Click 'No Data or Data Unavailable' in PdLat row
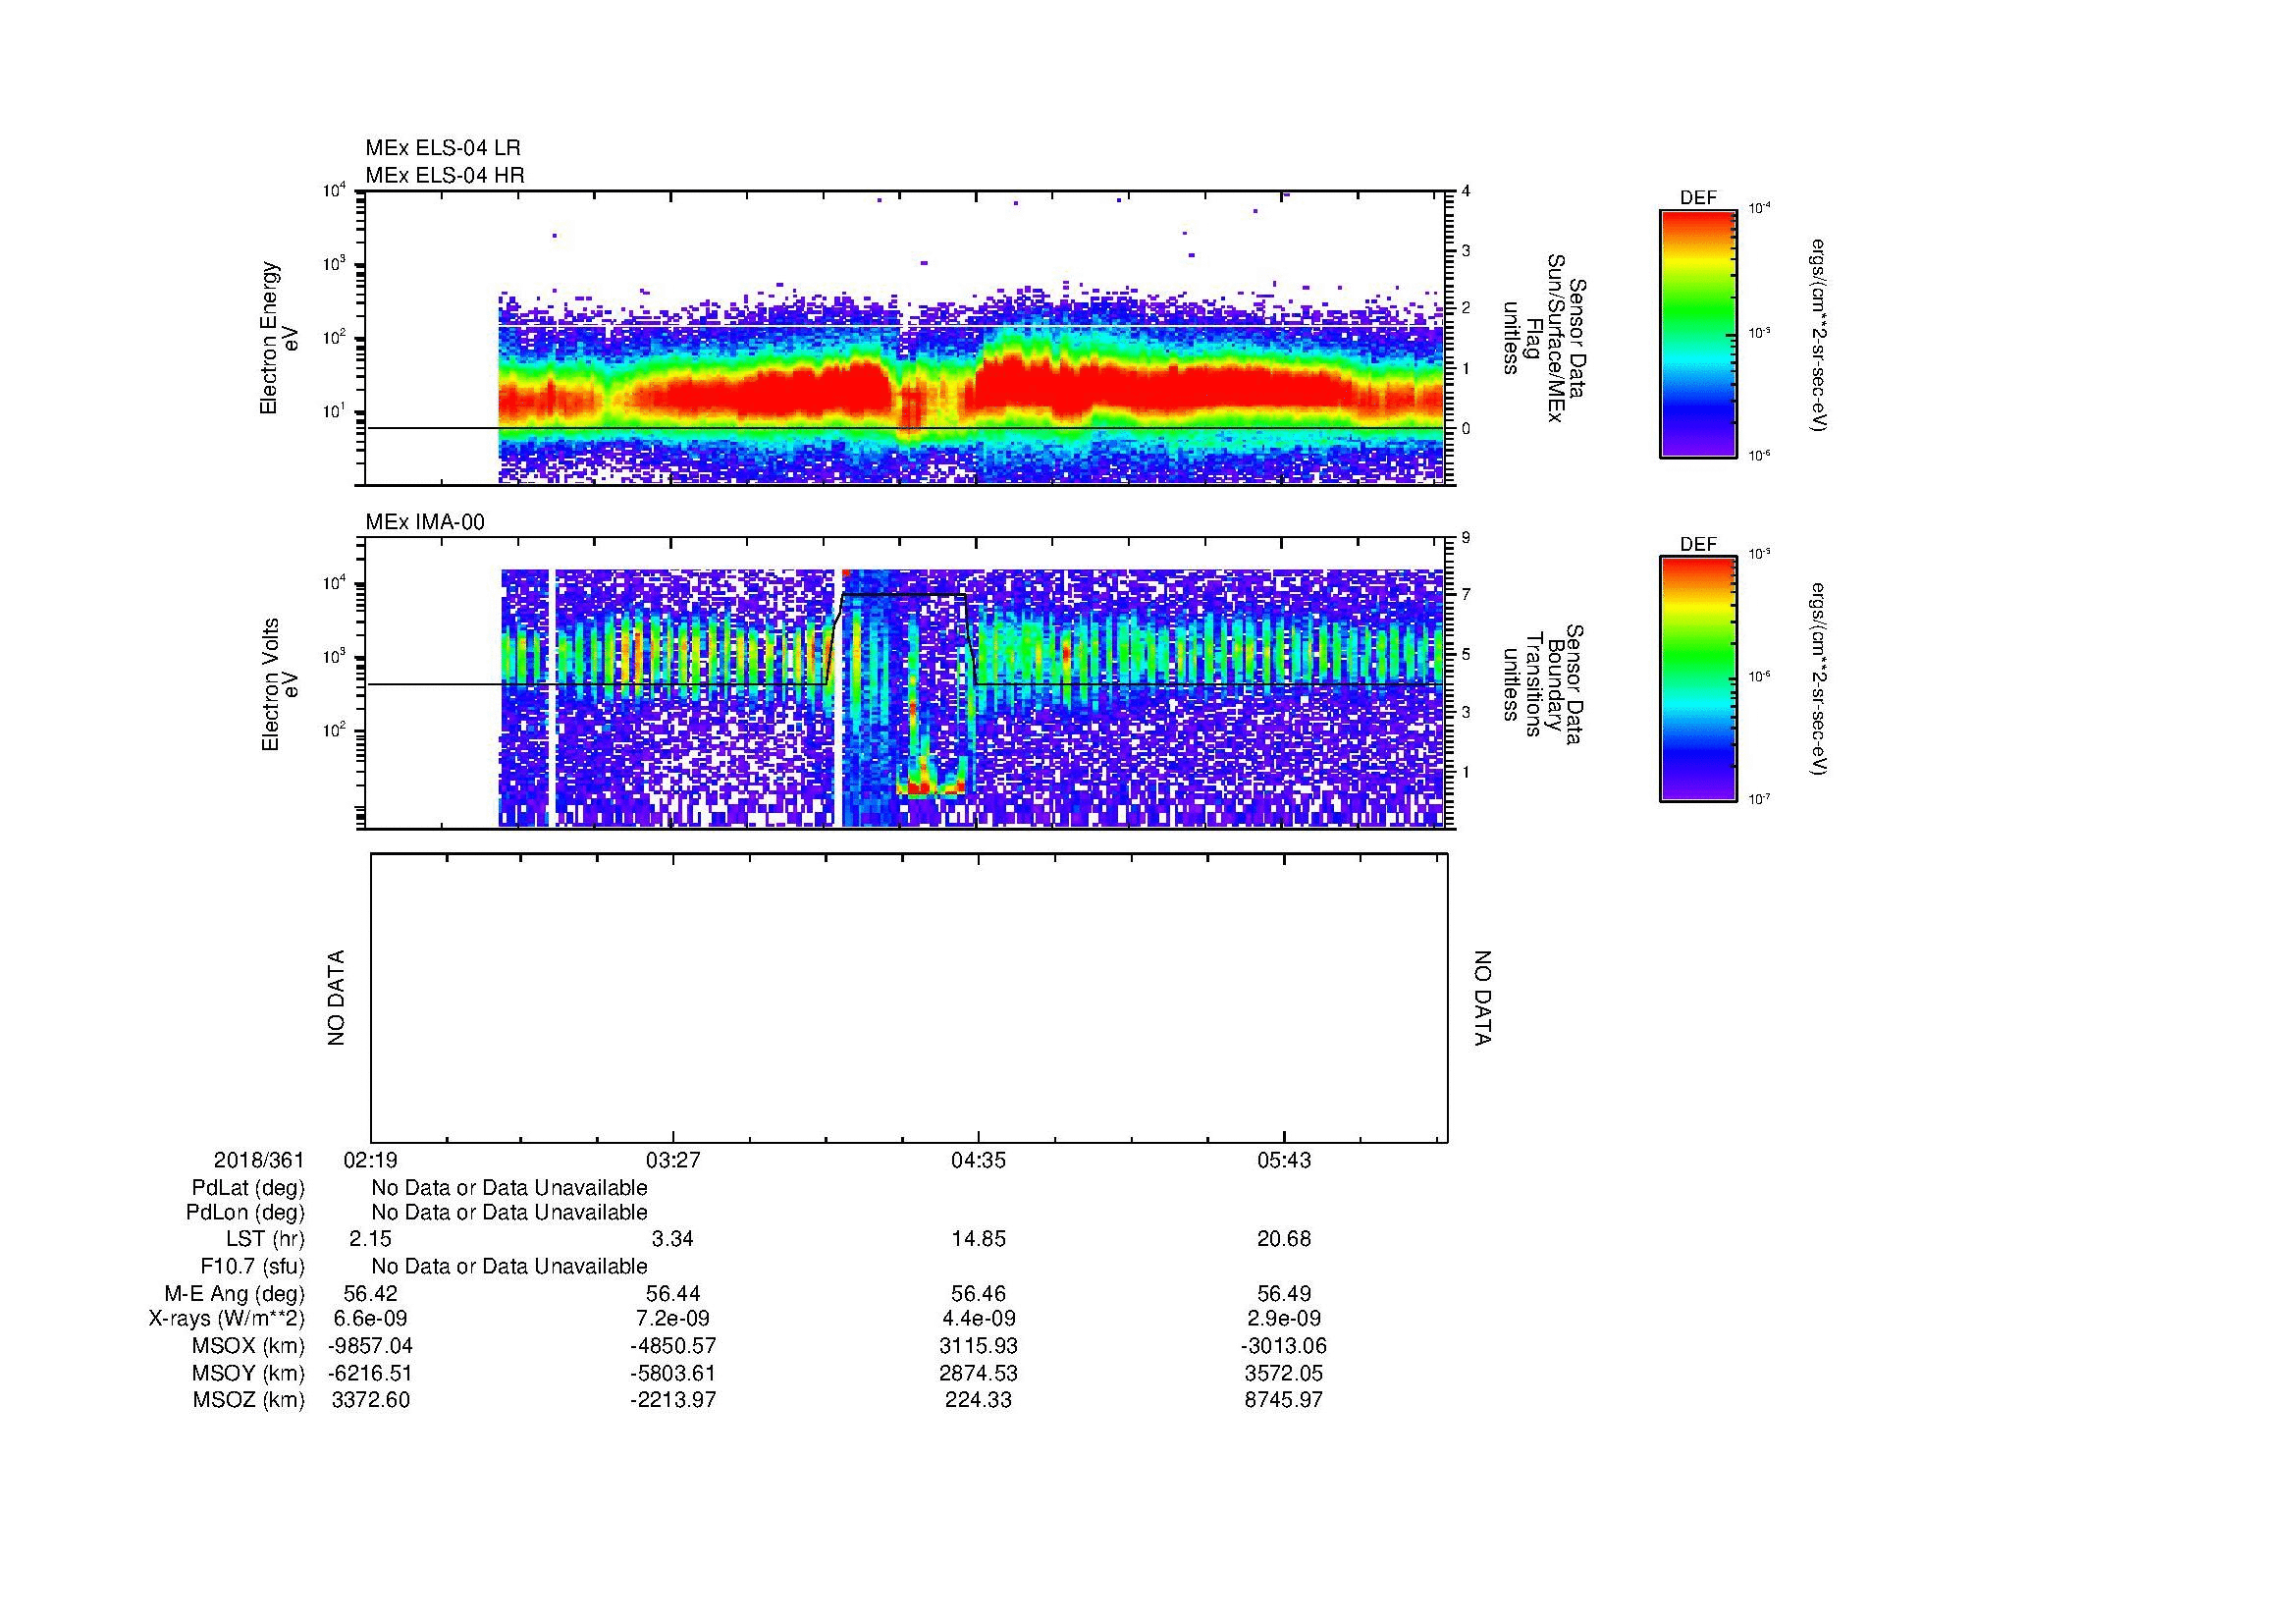 pos(509,1188)
